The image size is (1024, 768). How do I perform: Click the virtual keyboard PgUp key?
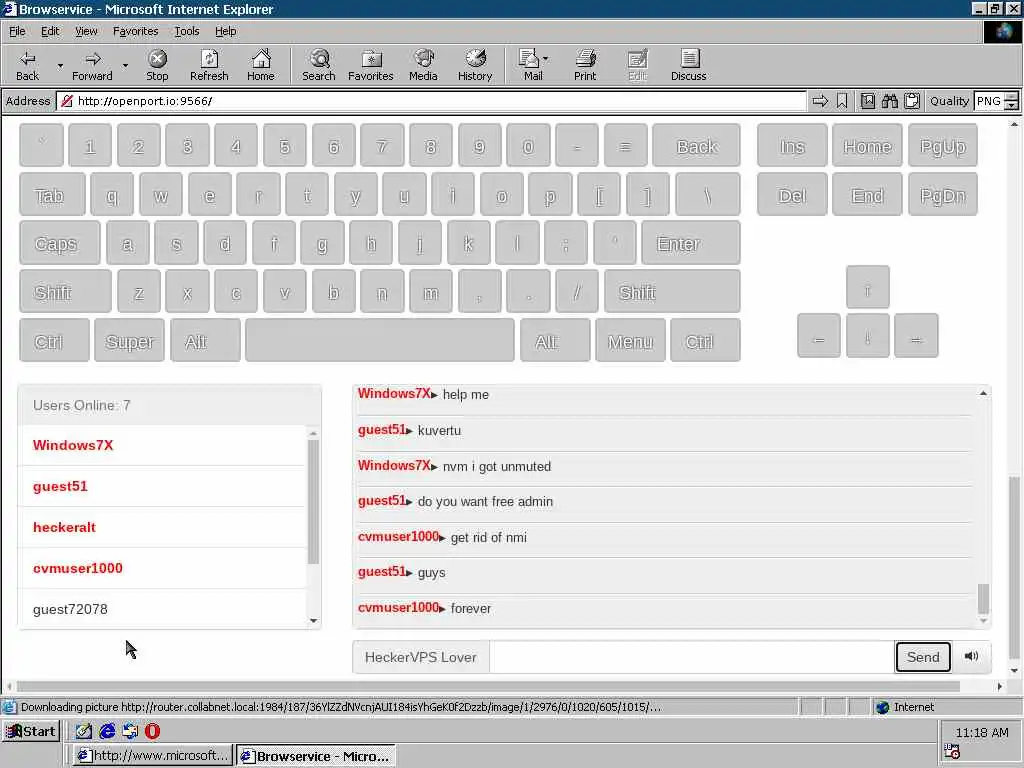point(942,146)
